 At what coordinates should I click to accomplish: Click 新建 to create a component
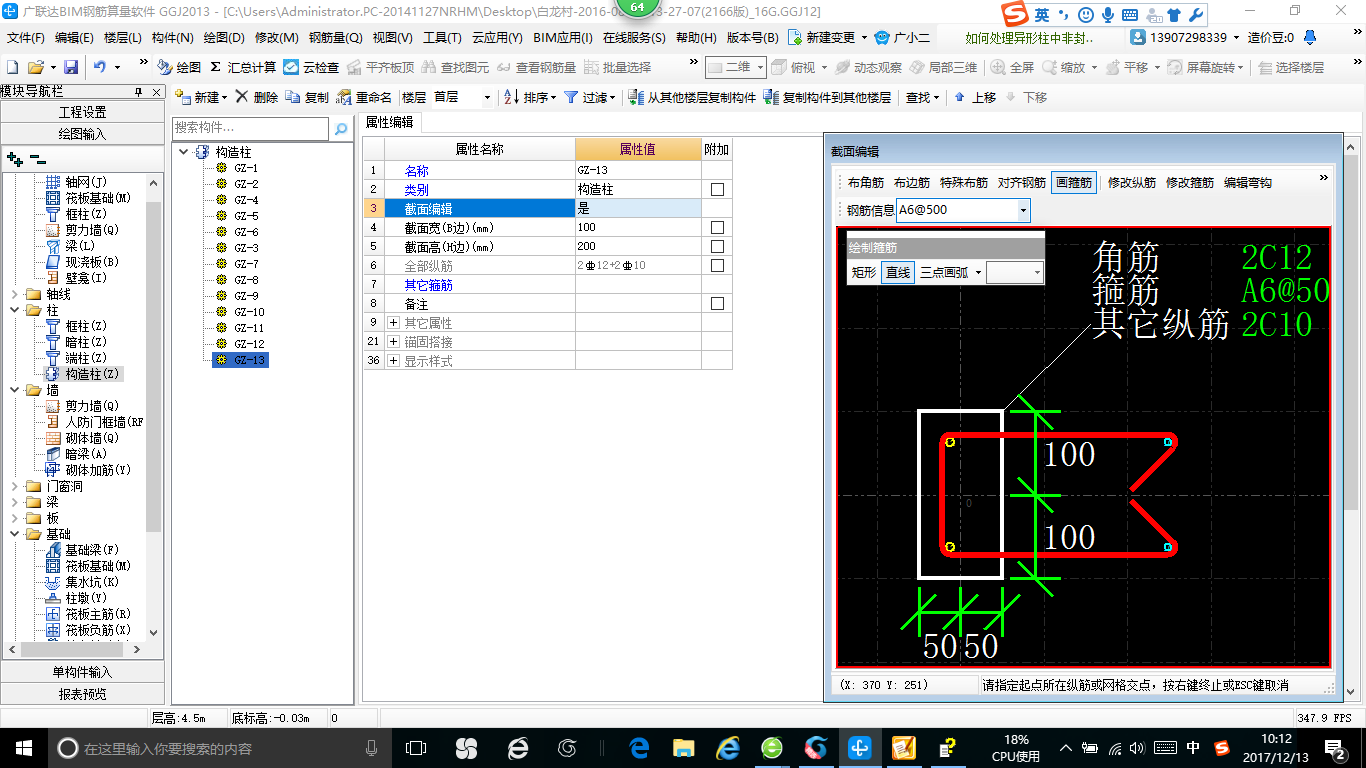201,97
